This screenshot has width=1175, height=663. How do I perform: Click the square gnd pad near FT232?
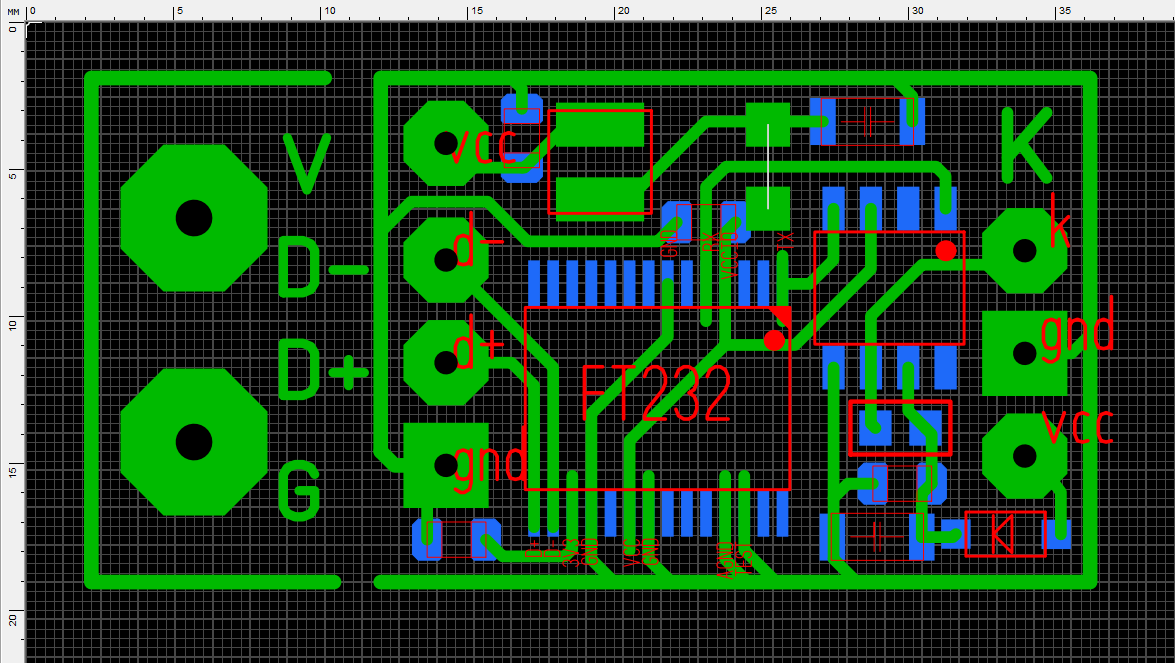(x=446, y=465)
